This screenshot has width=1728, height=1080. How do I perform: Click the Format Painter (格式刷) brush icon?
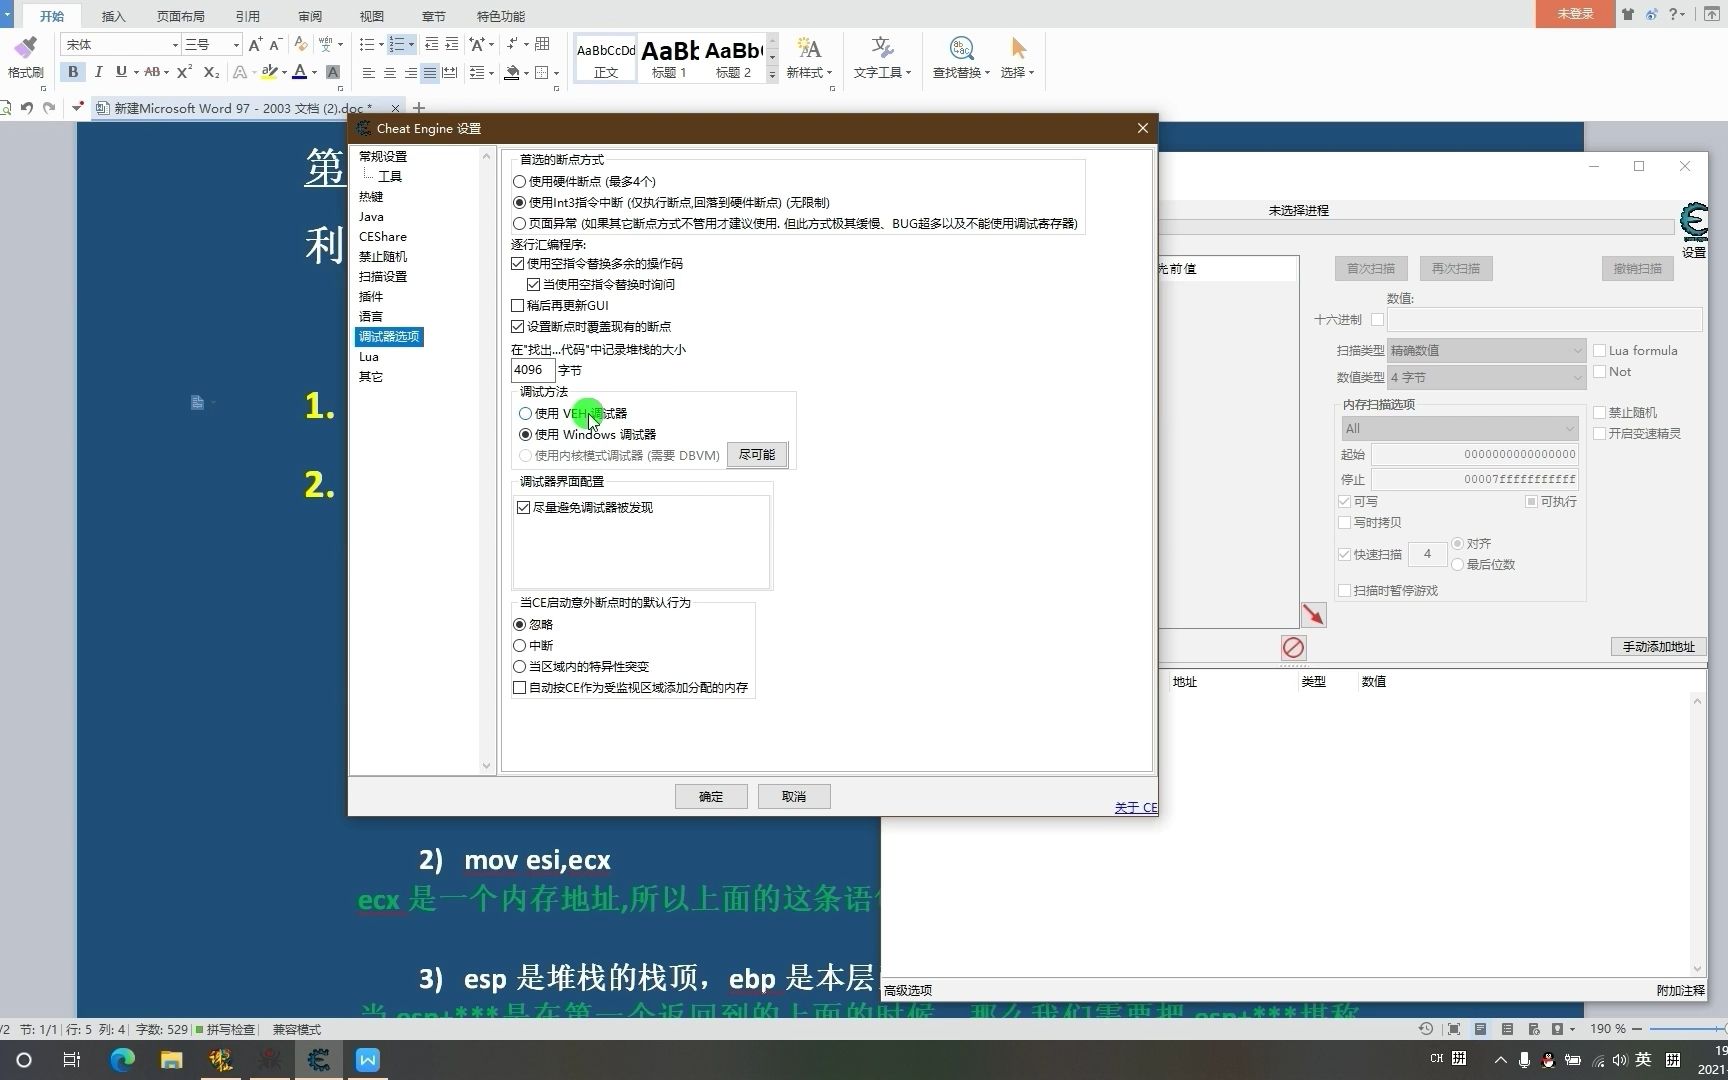pos(25,48)
